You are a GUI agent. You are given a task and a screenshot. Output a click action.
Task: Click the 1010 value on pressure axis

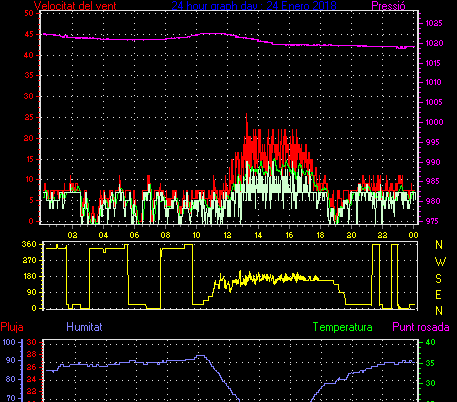point(434,82)
